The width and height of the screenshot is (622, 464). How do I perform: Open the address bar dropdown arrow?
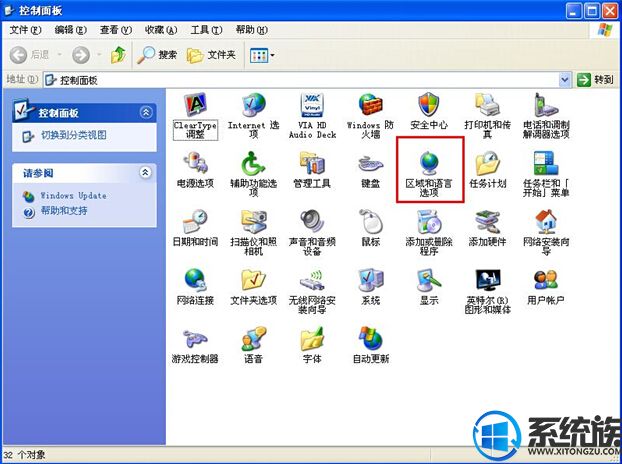click(565, 80)
